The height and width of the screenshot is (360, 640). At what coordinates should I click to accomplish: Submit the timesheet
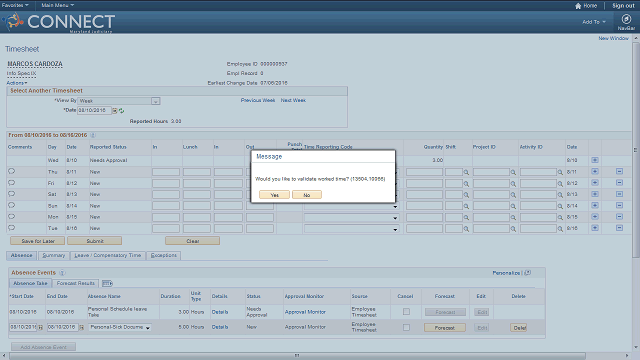click(95, 241)
